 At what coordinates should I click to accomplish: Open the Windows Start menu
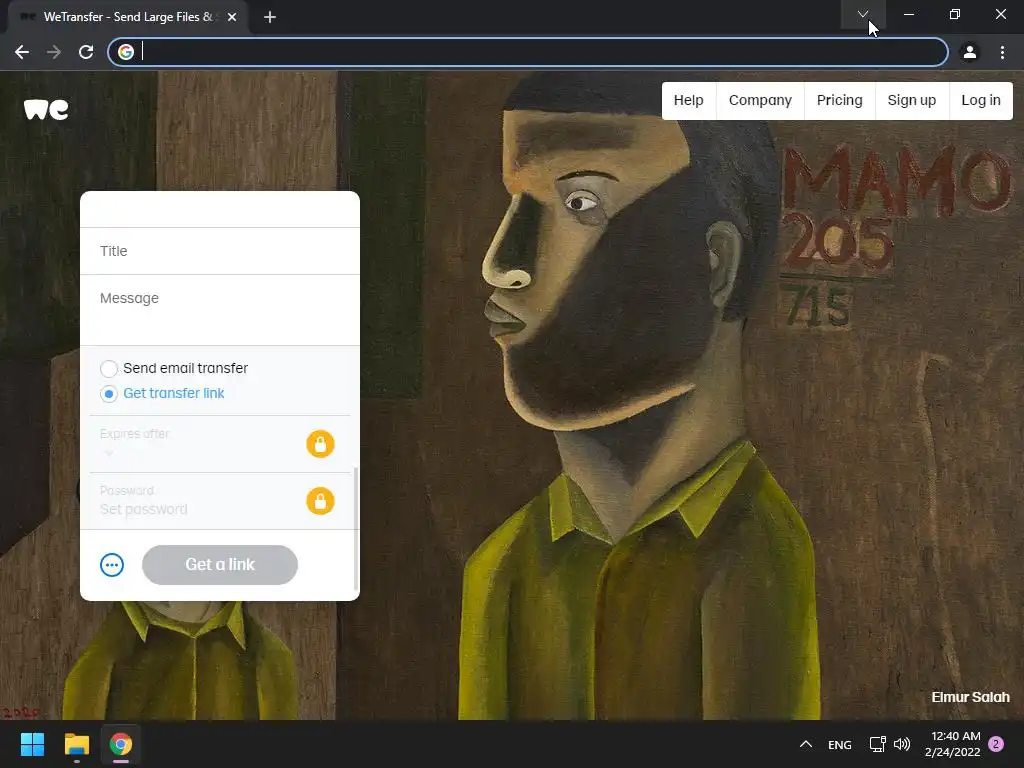click(32, 744)
